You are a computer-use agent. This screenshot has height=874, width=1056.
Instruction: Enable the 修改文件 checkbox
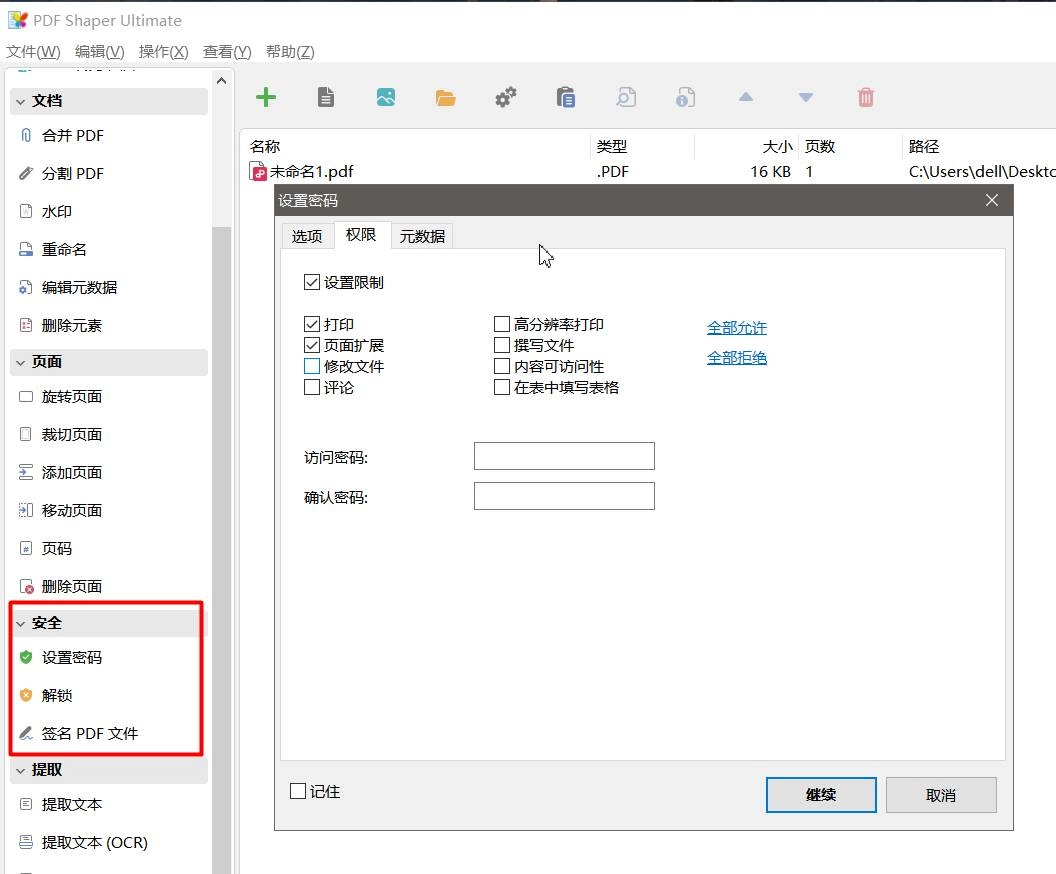(311, 366)
